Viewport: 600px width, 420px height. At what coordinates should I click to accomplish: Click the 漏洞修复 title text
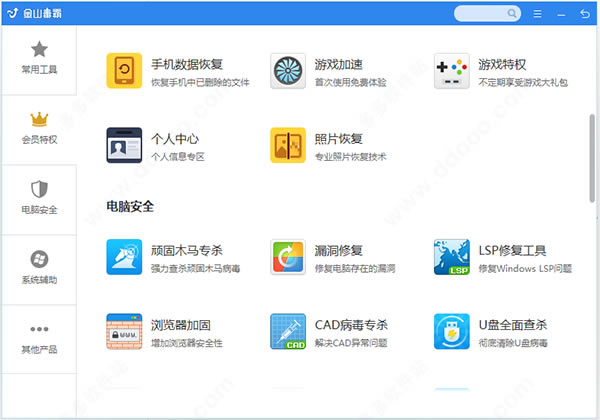click(339, 251)
